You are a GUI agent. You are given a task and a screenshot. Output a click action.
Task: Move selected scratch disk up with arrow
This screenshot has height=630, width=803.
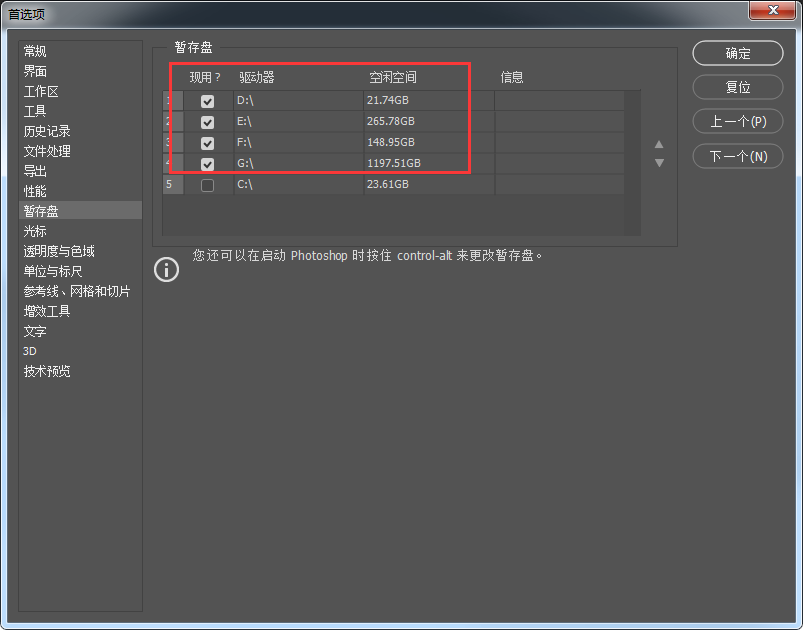click(x=659, y=144)
